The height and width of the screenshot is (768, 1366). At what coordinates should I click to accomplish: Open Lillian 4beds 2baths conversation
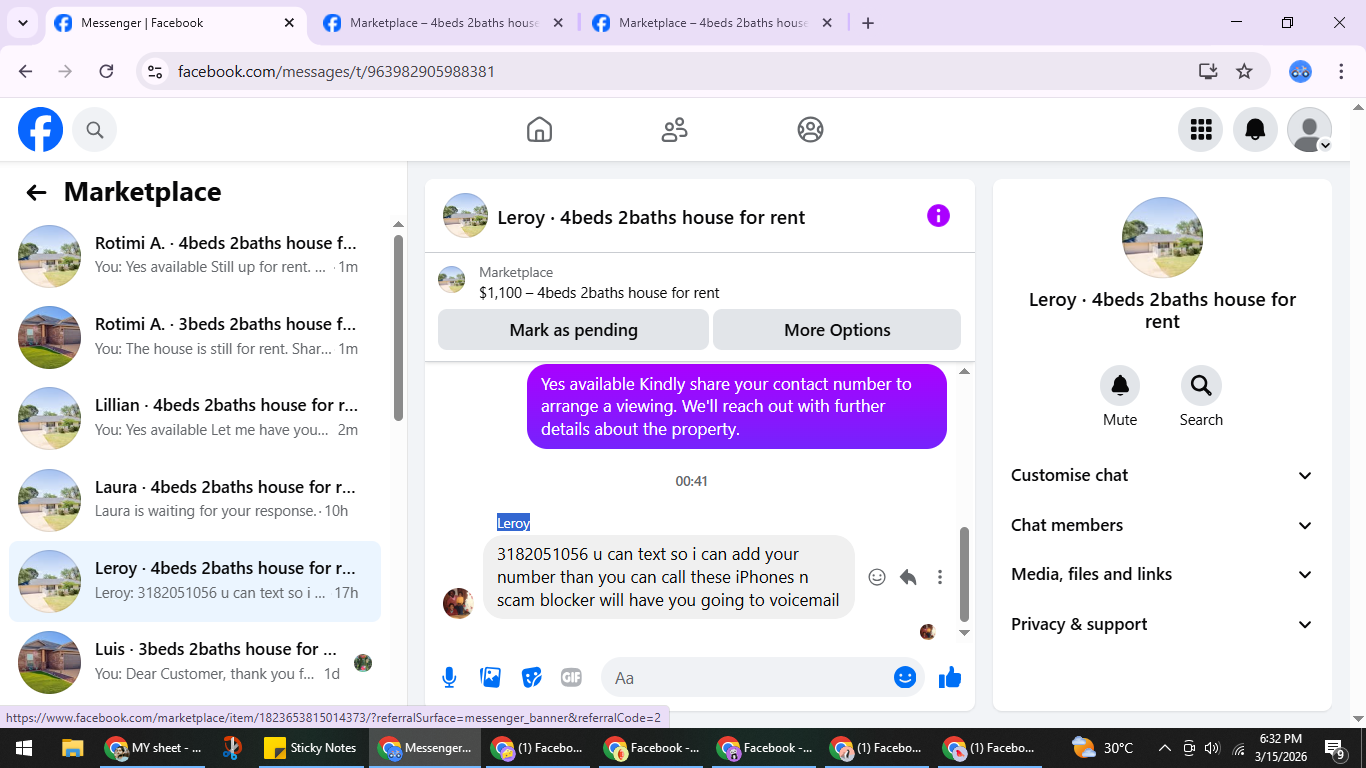[195, 418]
